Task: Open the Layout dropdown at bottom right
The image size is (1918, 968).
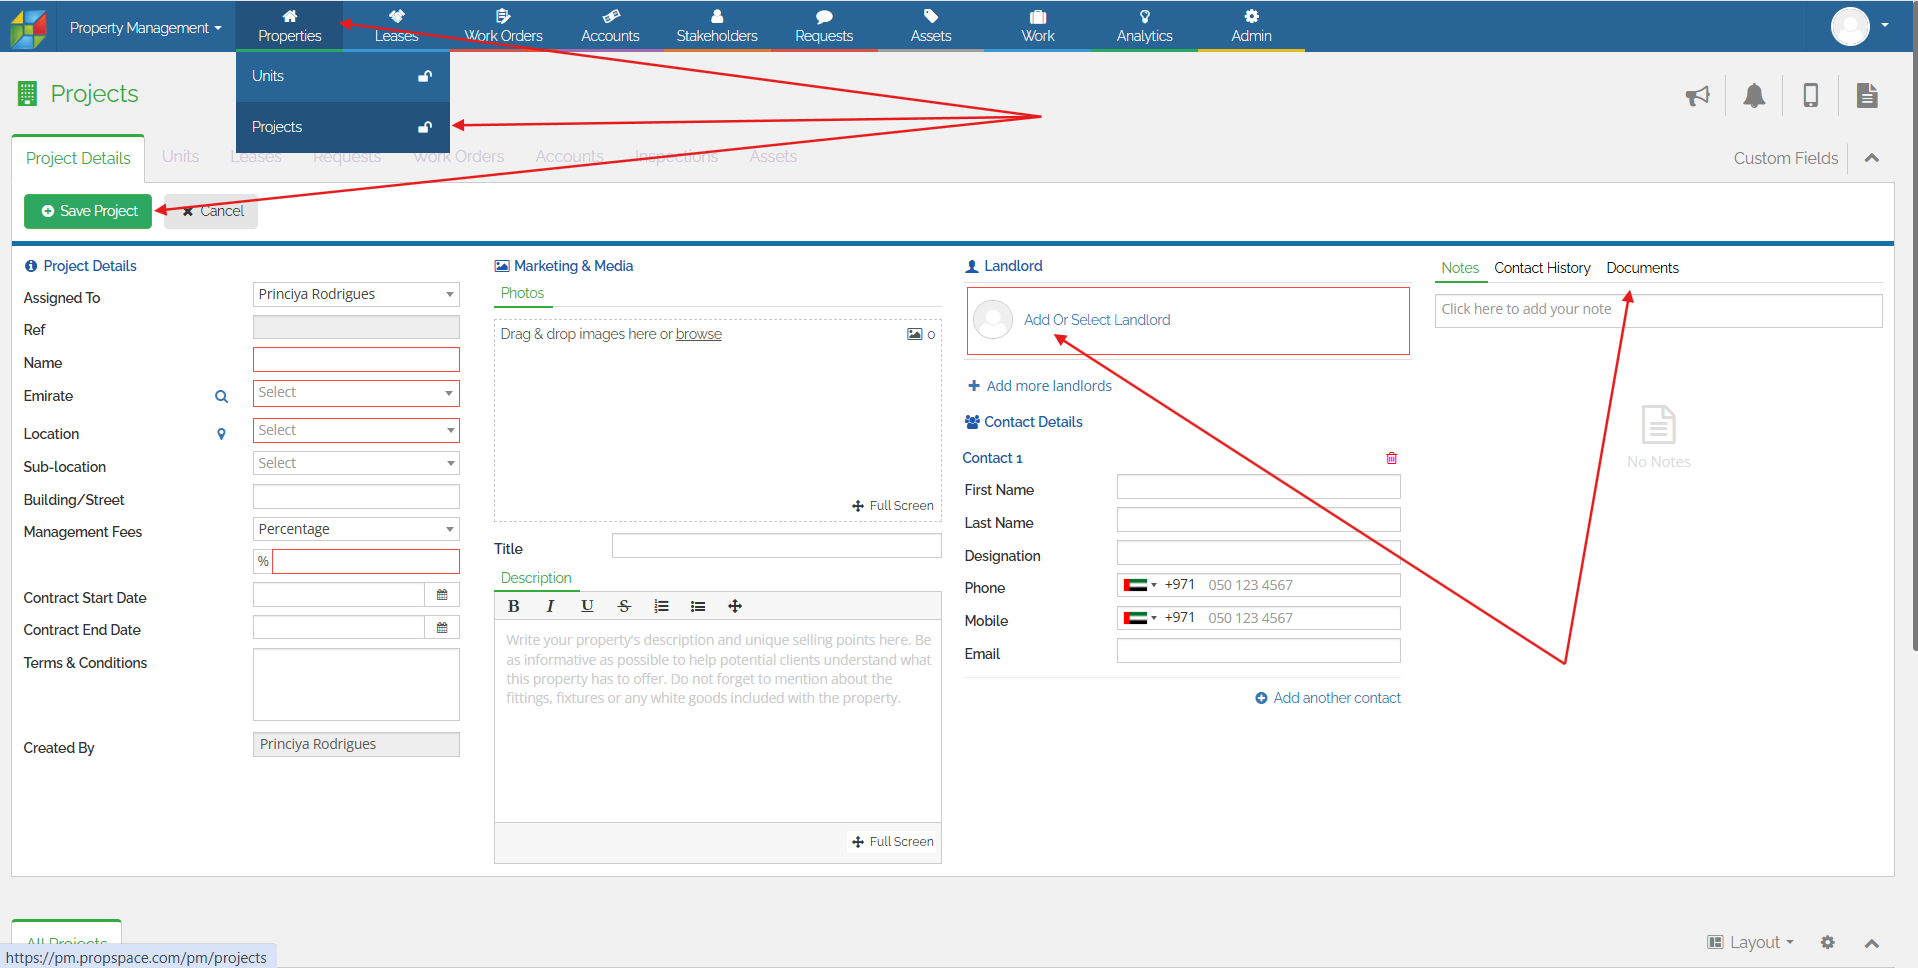Action: click(1751, 942)
